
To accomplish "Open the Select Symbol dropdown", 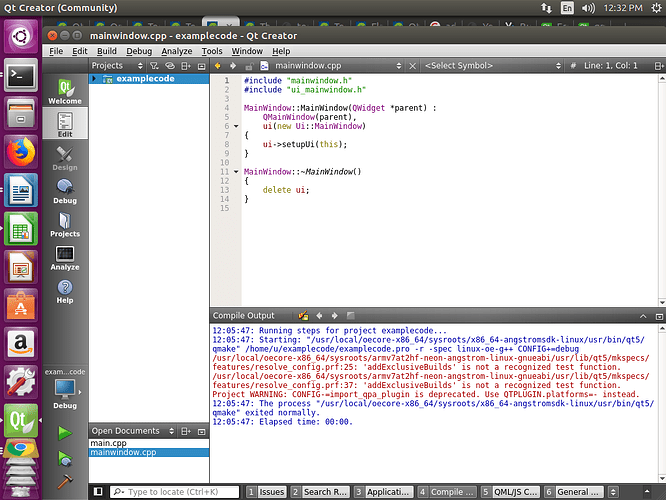I will click(x=493, y=66).
